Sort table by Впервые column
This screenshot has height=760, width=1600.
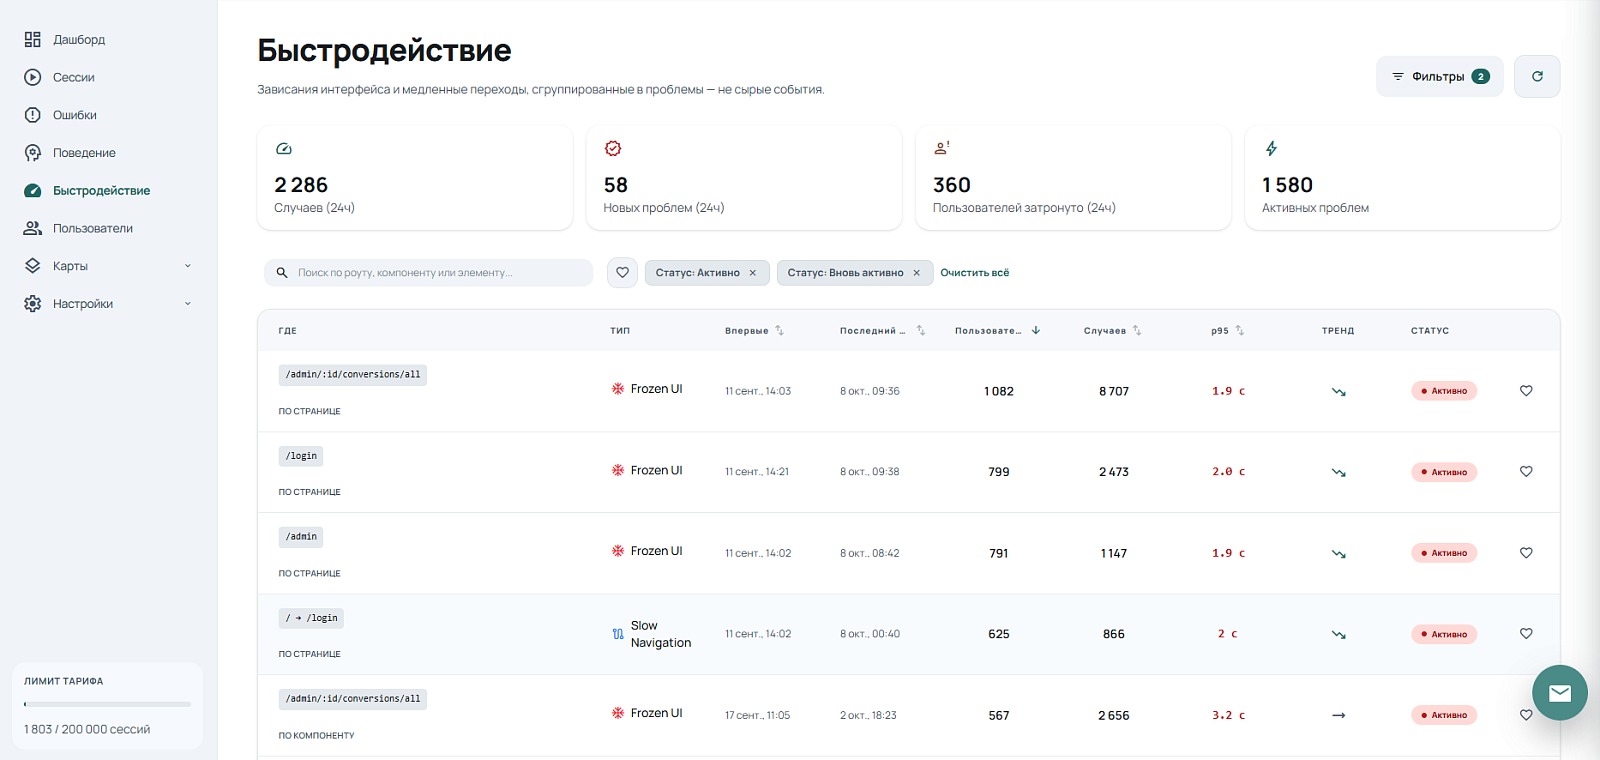(780, 331)
